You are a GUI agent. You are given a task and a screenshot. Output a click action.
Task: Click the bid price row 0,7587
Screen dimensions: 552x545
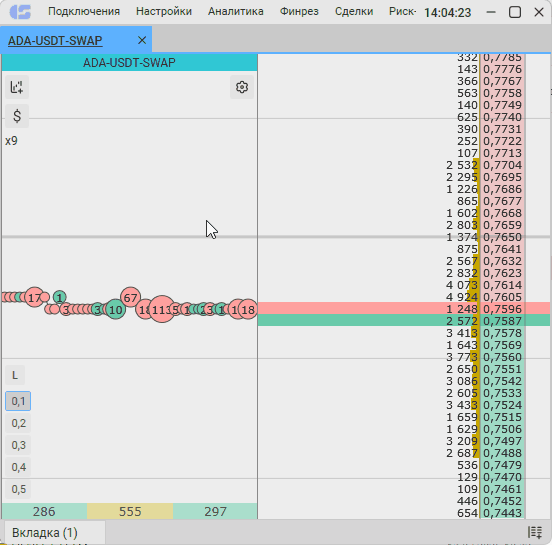[x=404, y=321]
